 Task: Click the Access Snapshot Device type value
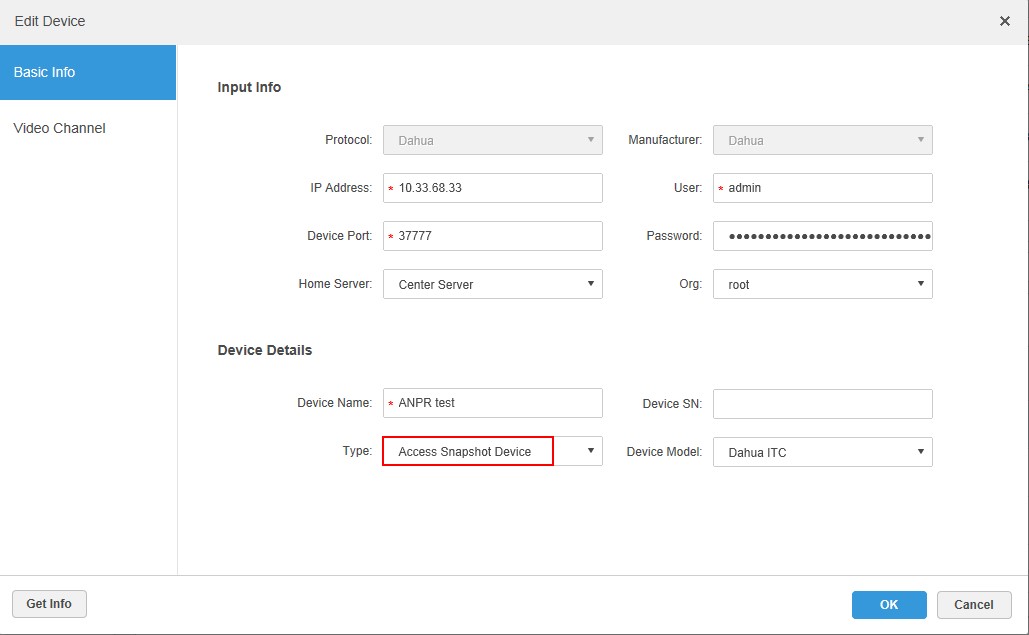tap(467, 452)
